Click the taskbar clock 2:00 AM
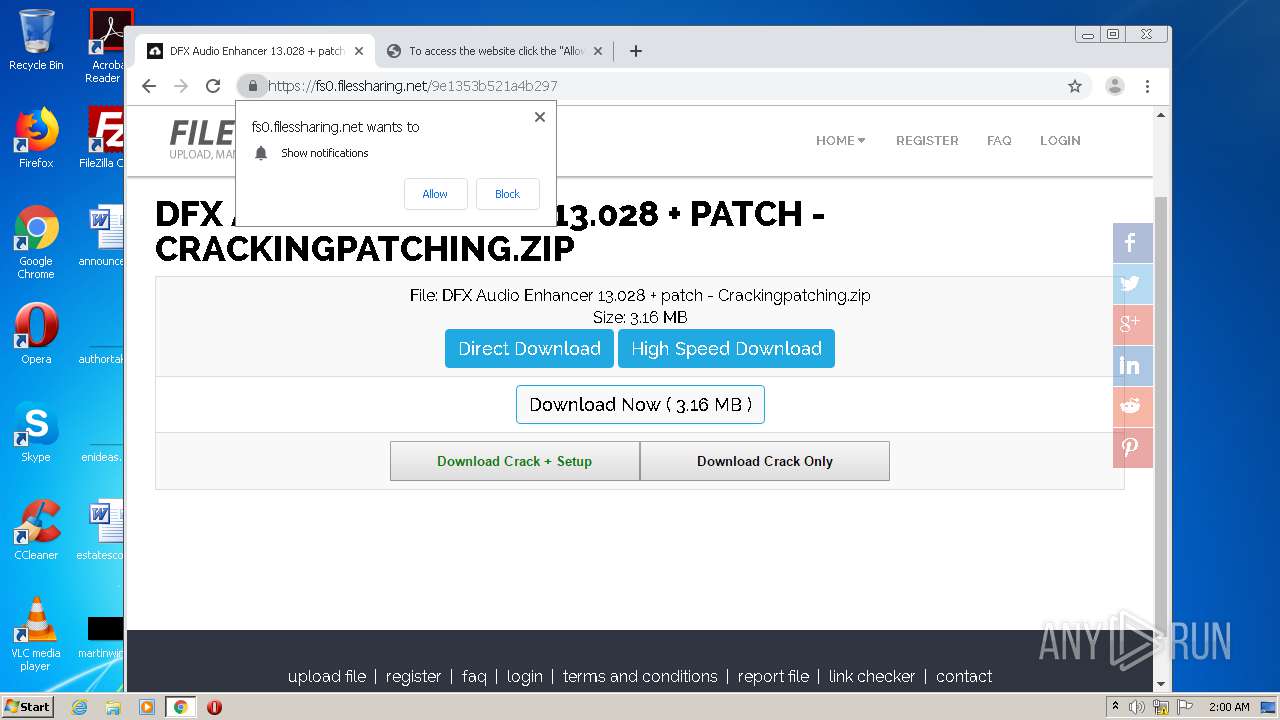Image resolution: width=1280 pixels, height=720 pixels. [x=1229, y=707]
